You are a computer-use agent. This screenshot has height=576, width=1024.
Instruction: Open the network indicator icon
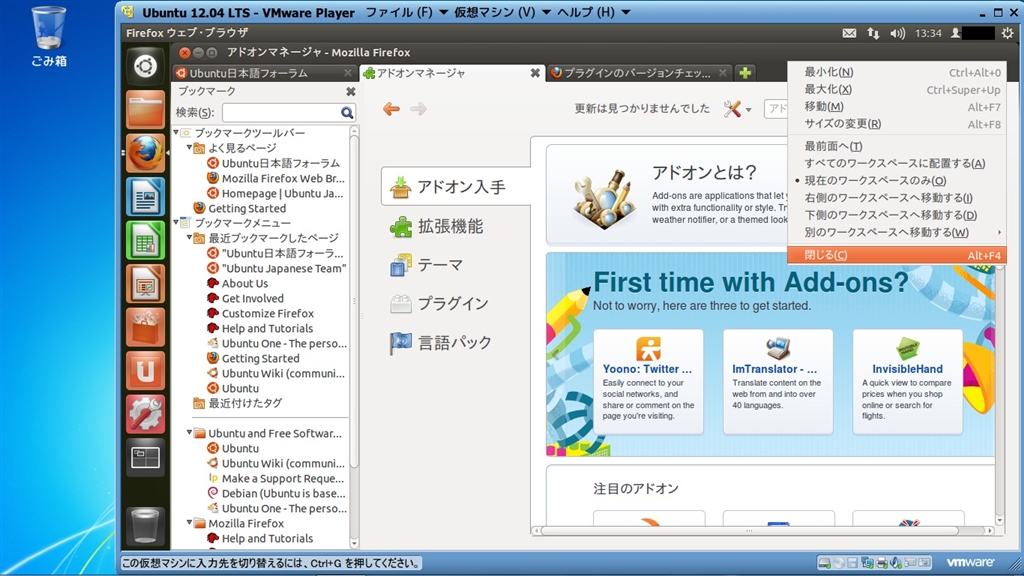point(873,33)
